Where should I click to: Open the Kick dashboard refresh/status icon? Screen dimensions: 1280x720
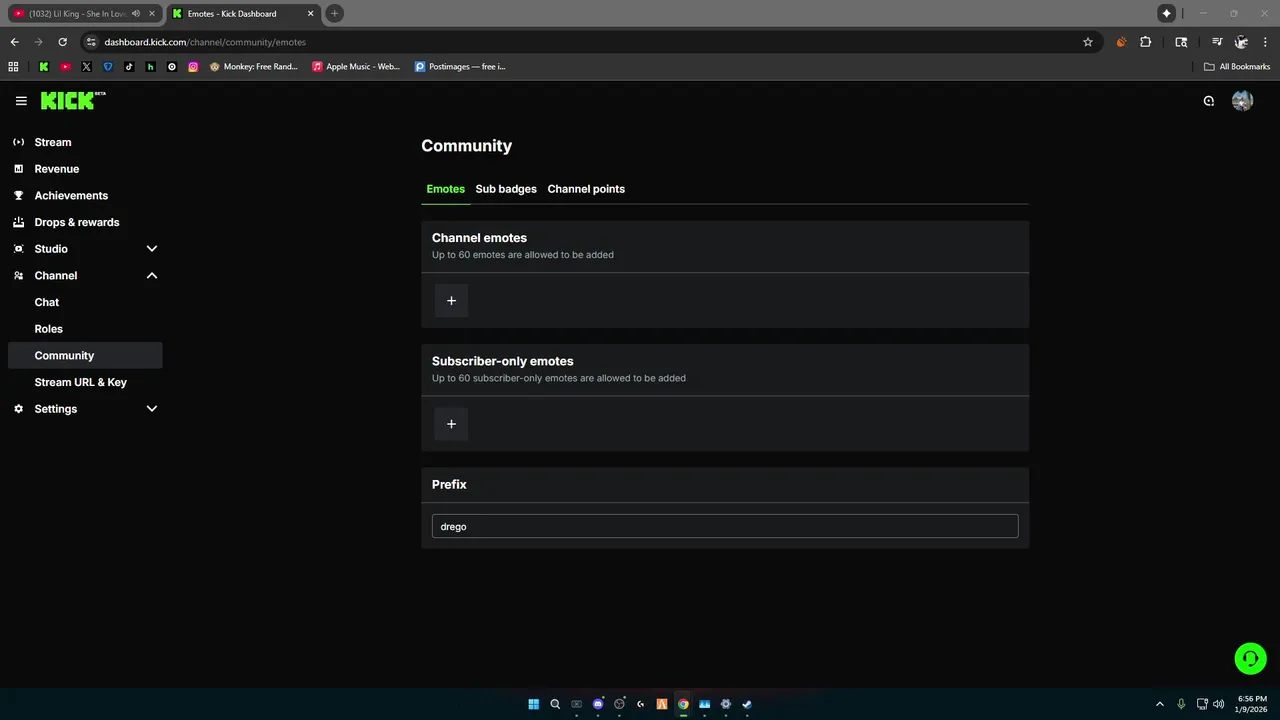coord(1208,101)
